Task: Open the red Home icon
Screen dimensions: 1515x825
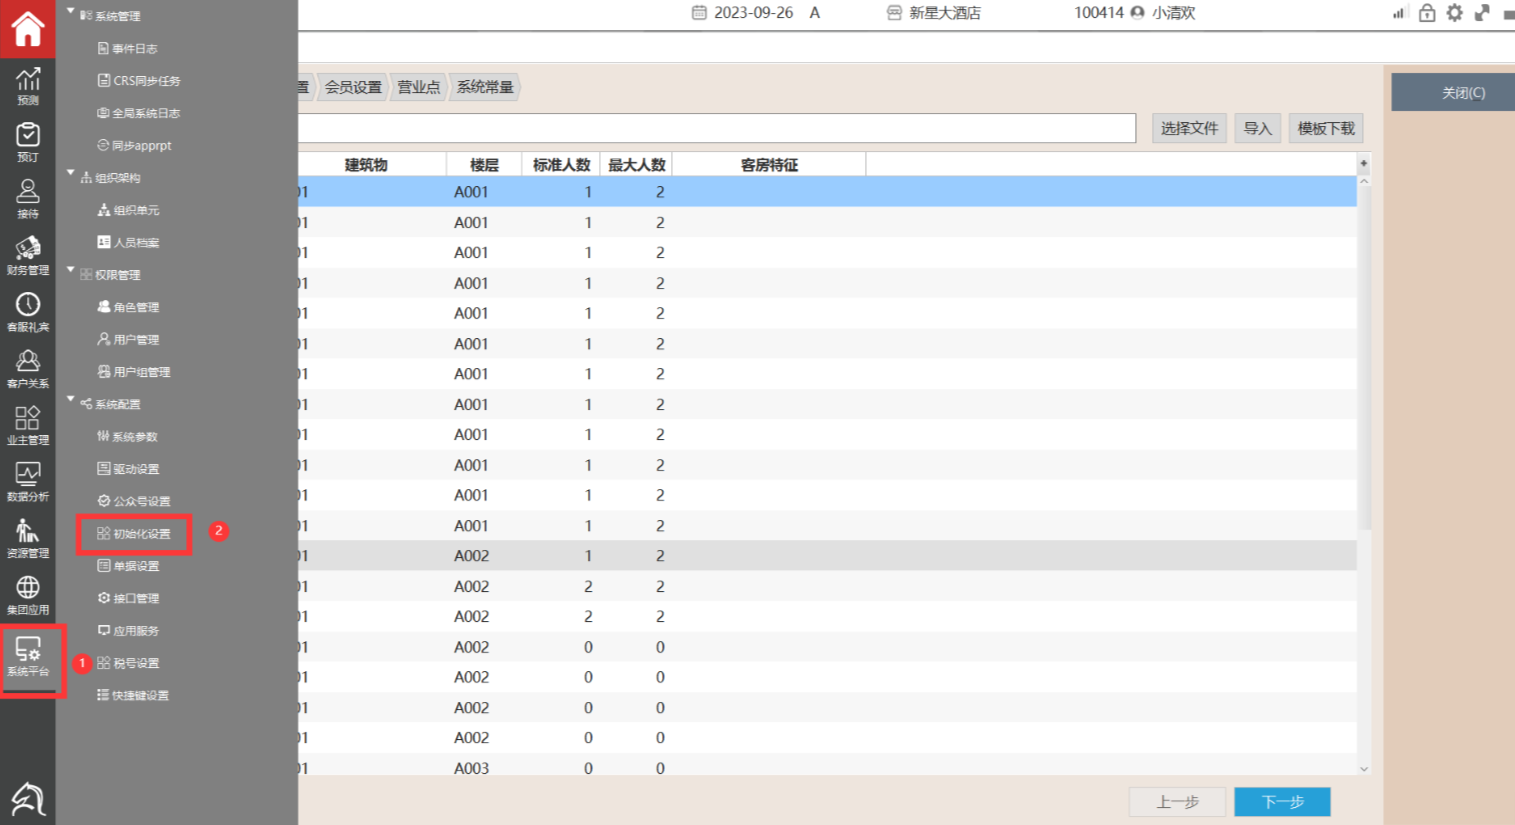Action: point(27,28)
